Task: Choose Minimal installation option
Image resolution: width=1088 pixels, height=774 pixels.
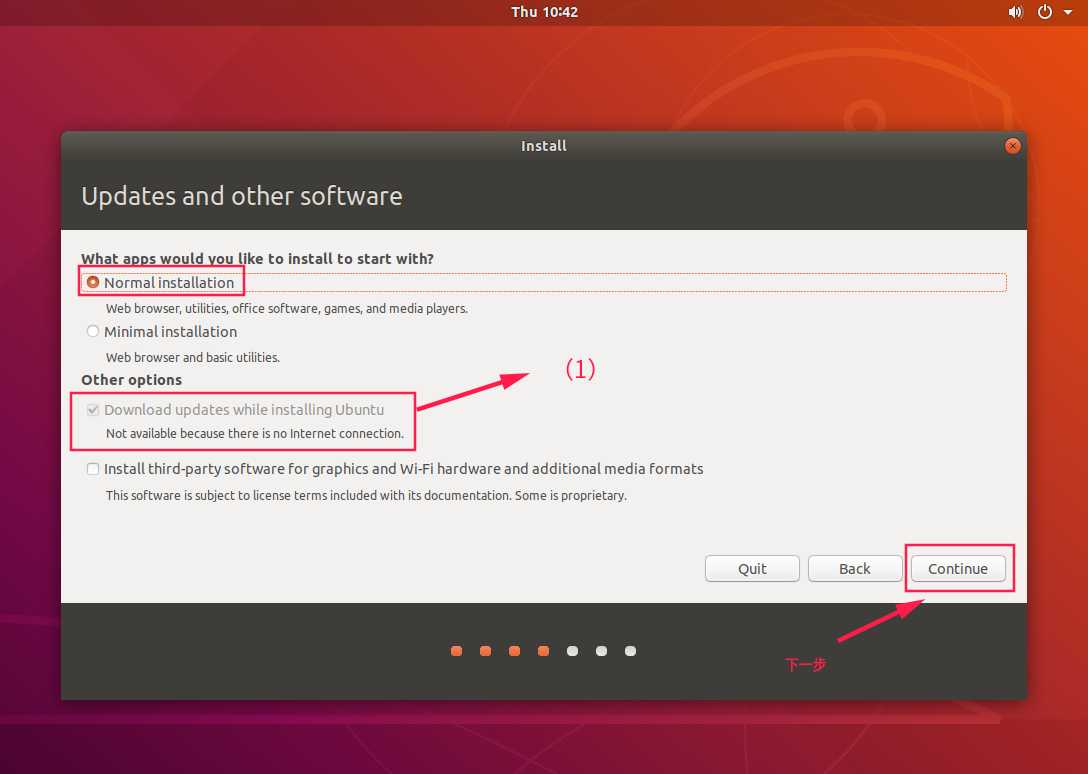Action: coord(93,331)
